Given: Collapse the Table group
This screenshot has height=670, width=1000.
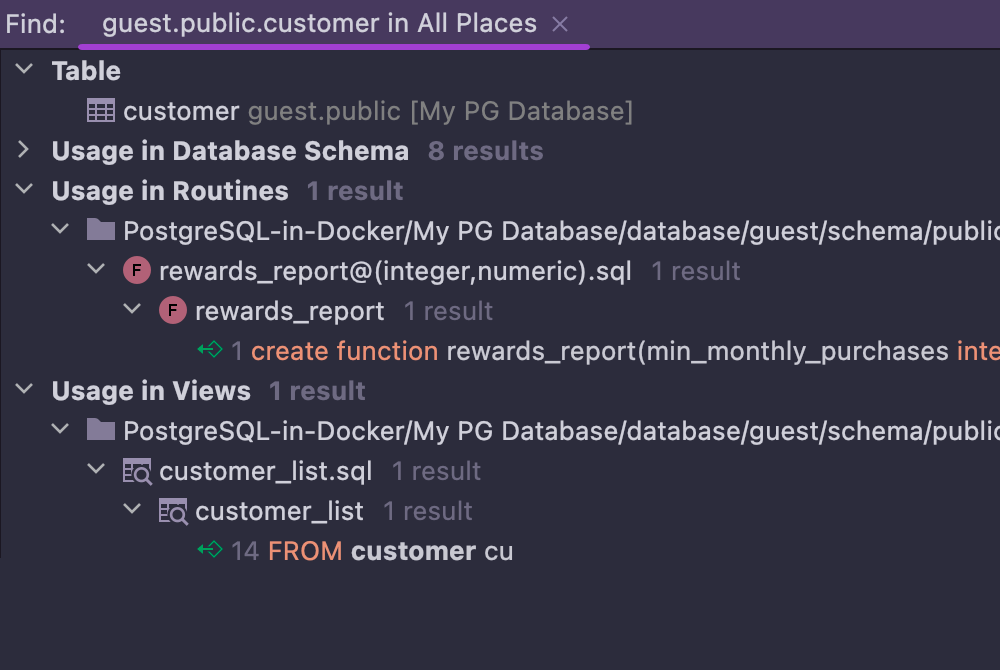Looking at the screenshot, I should click(x=25, y=71).
